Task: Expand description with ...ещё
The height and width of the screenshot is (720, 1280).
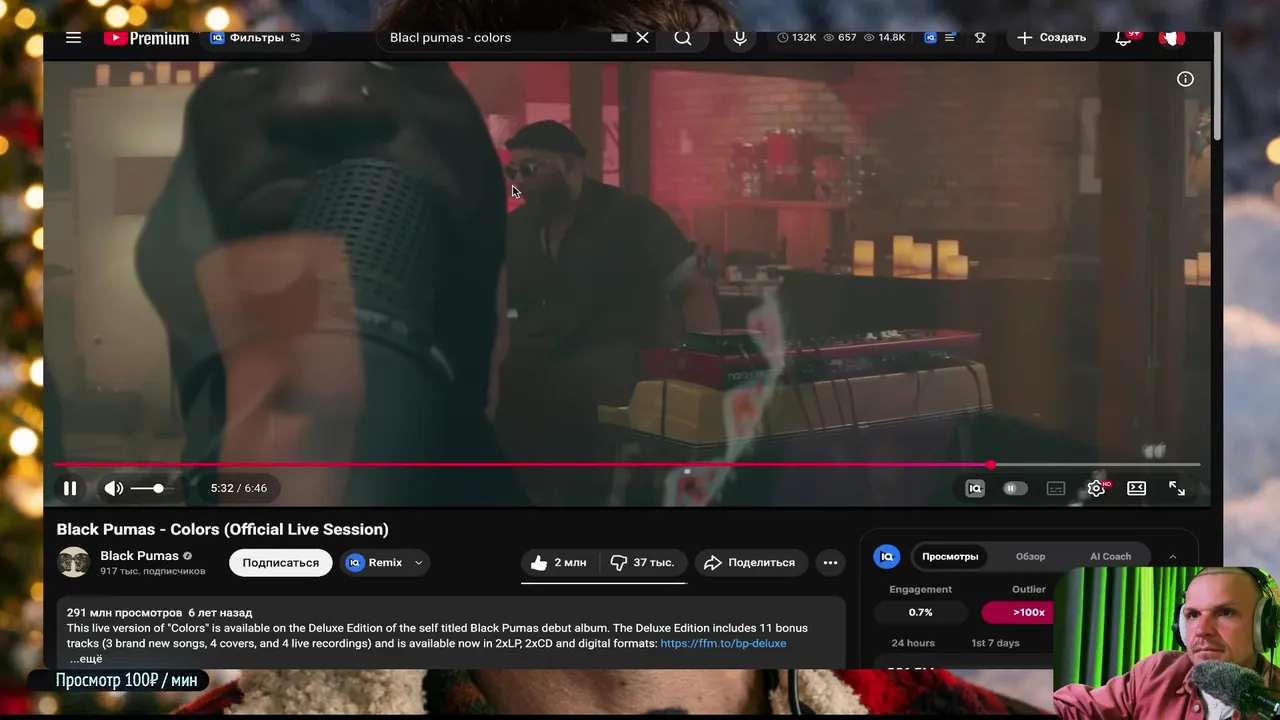Action: [x=86, y=659]
